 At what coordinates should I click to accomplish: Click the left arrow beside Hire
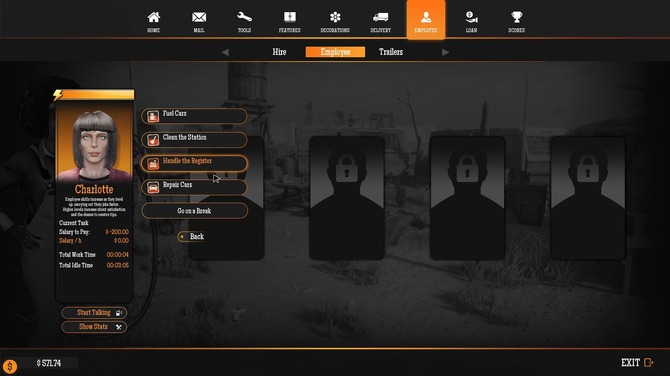[x=225, y=52]
